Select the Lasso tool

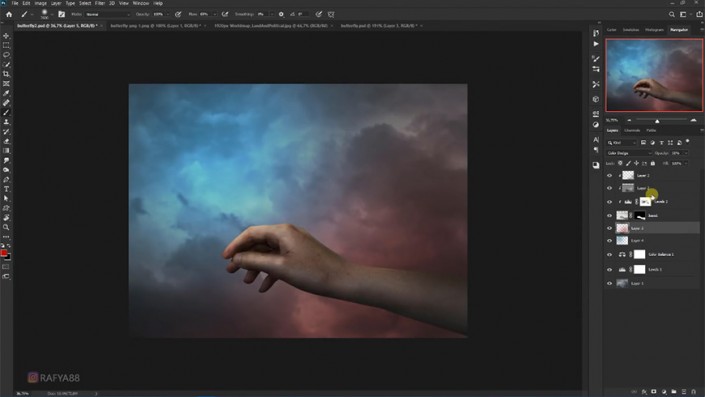pos(6,55)
